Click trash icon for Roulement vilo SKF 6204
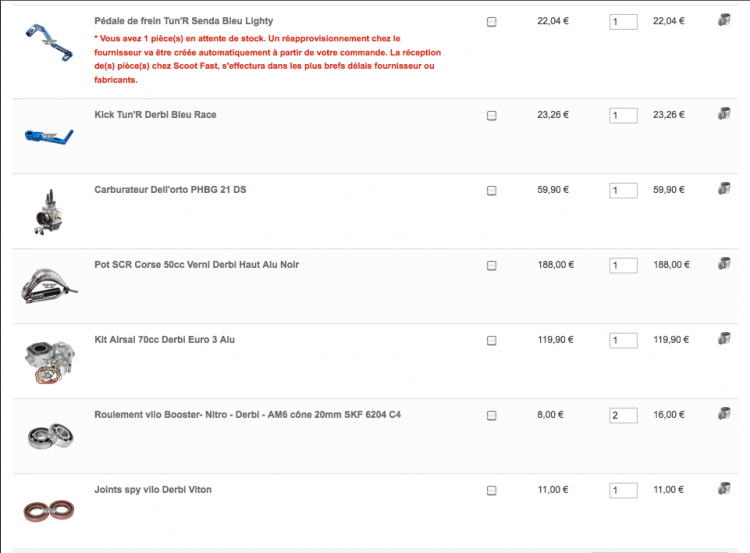 (x=724, y=413)
